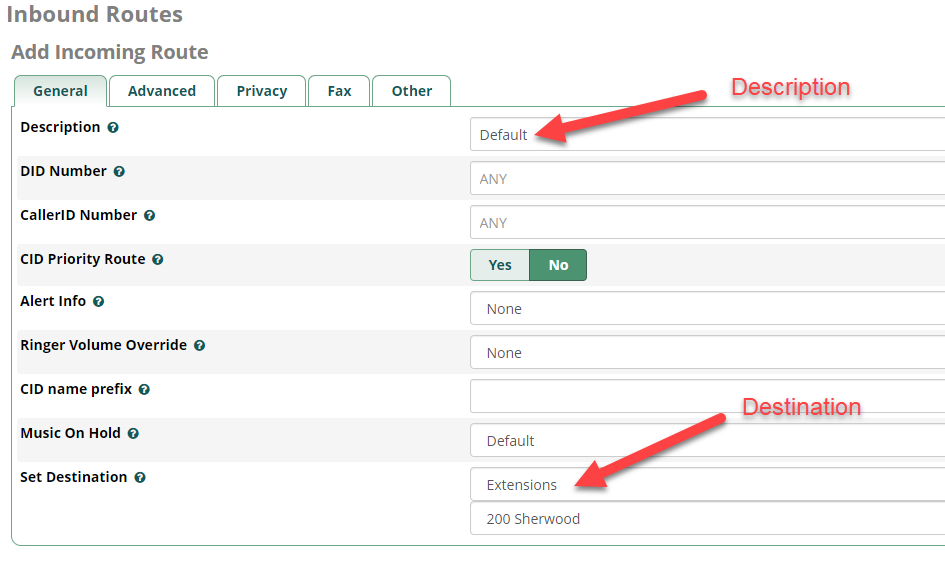Click the Description input field

tap(708, 134)
